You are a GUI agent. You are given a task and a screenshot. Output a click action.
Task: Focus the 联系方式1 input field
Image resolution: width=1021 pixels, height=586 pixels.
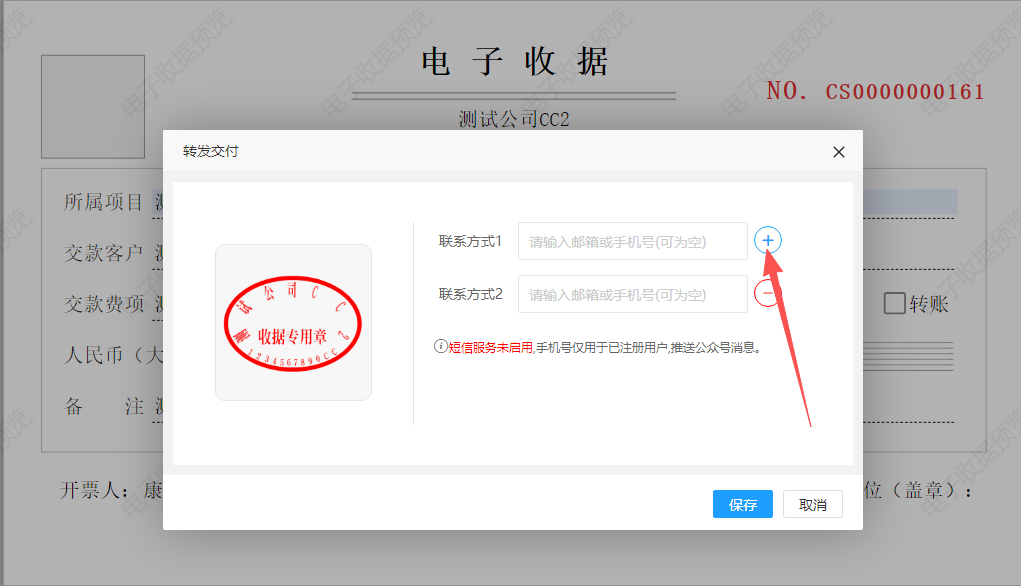coord(632,241)
